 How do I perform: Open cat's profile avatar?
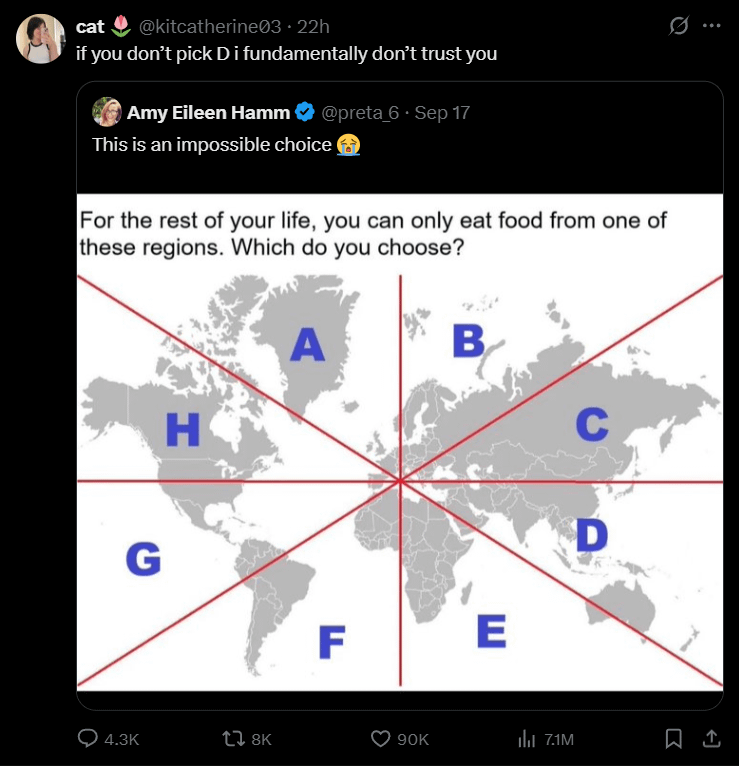pos(41,39)
